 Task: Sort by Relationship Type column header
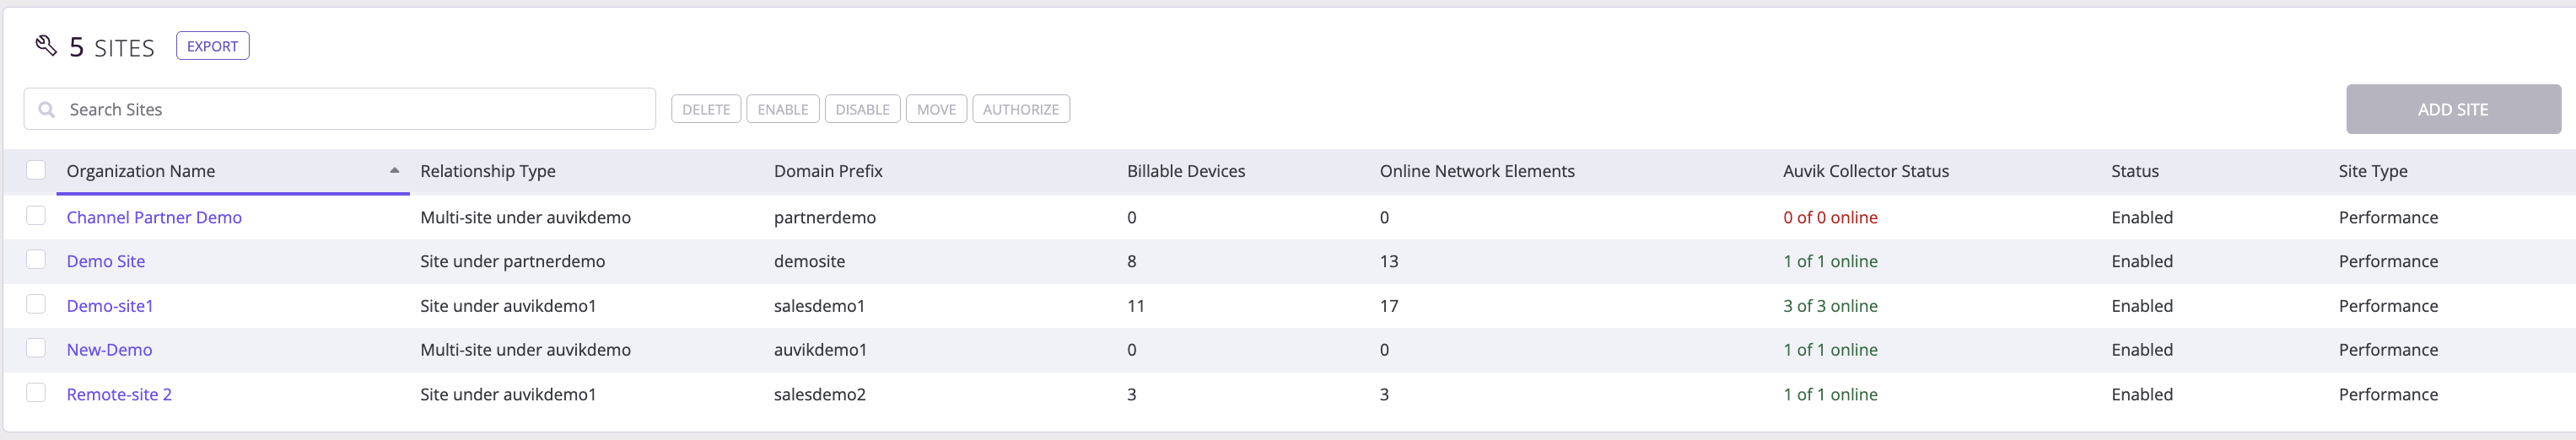[x=488, y=171]
